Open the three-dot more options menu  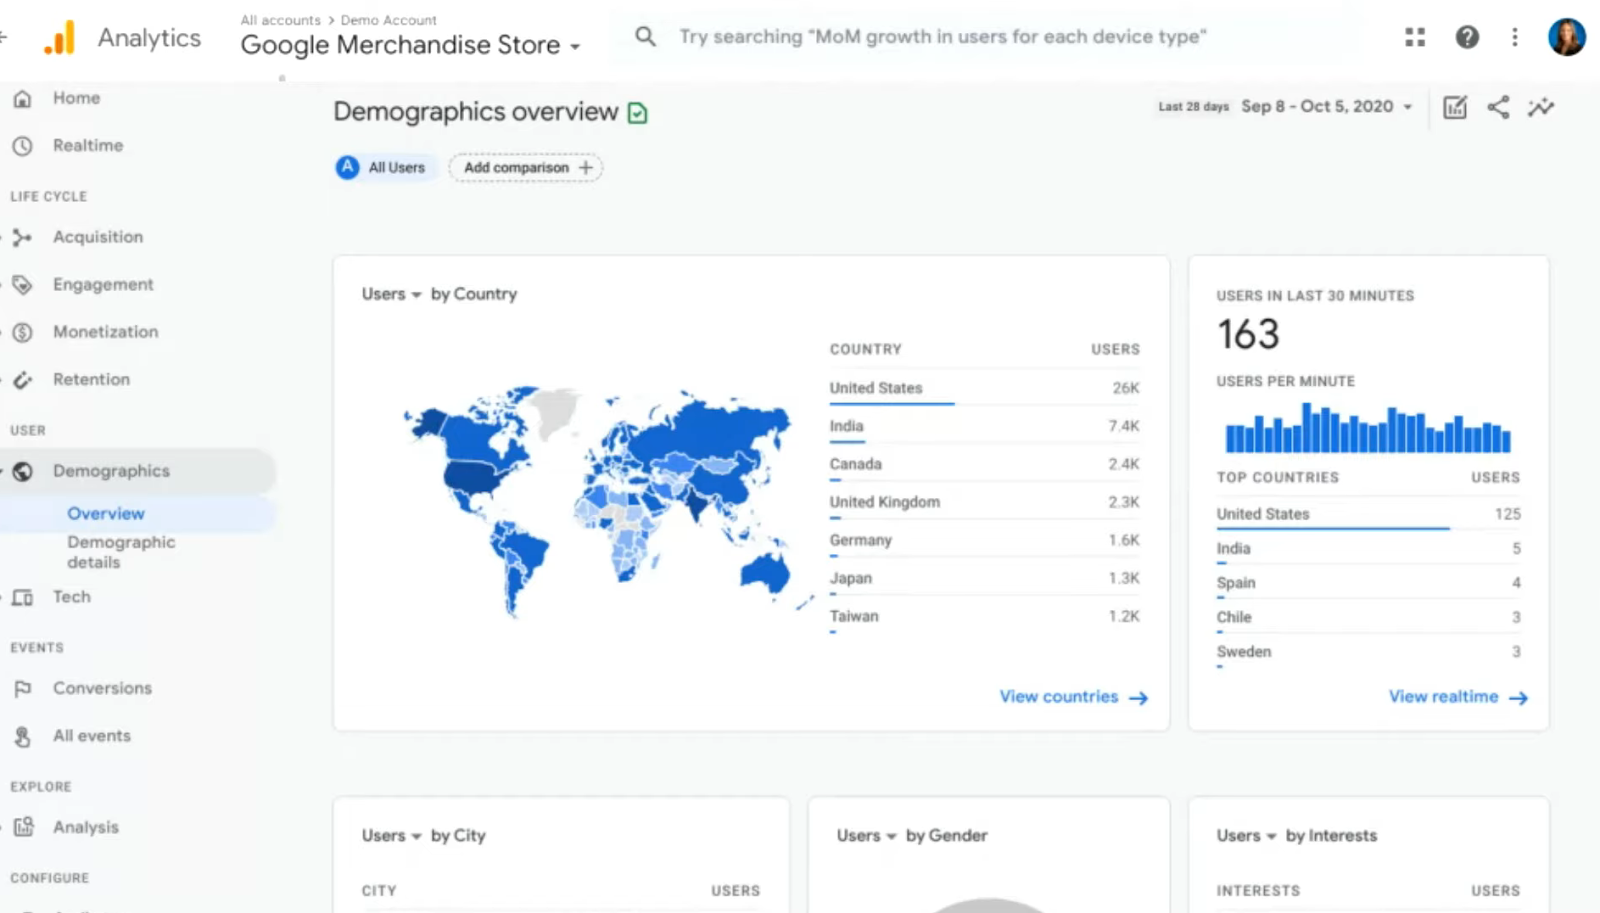(1514, 37)
